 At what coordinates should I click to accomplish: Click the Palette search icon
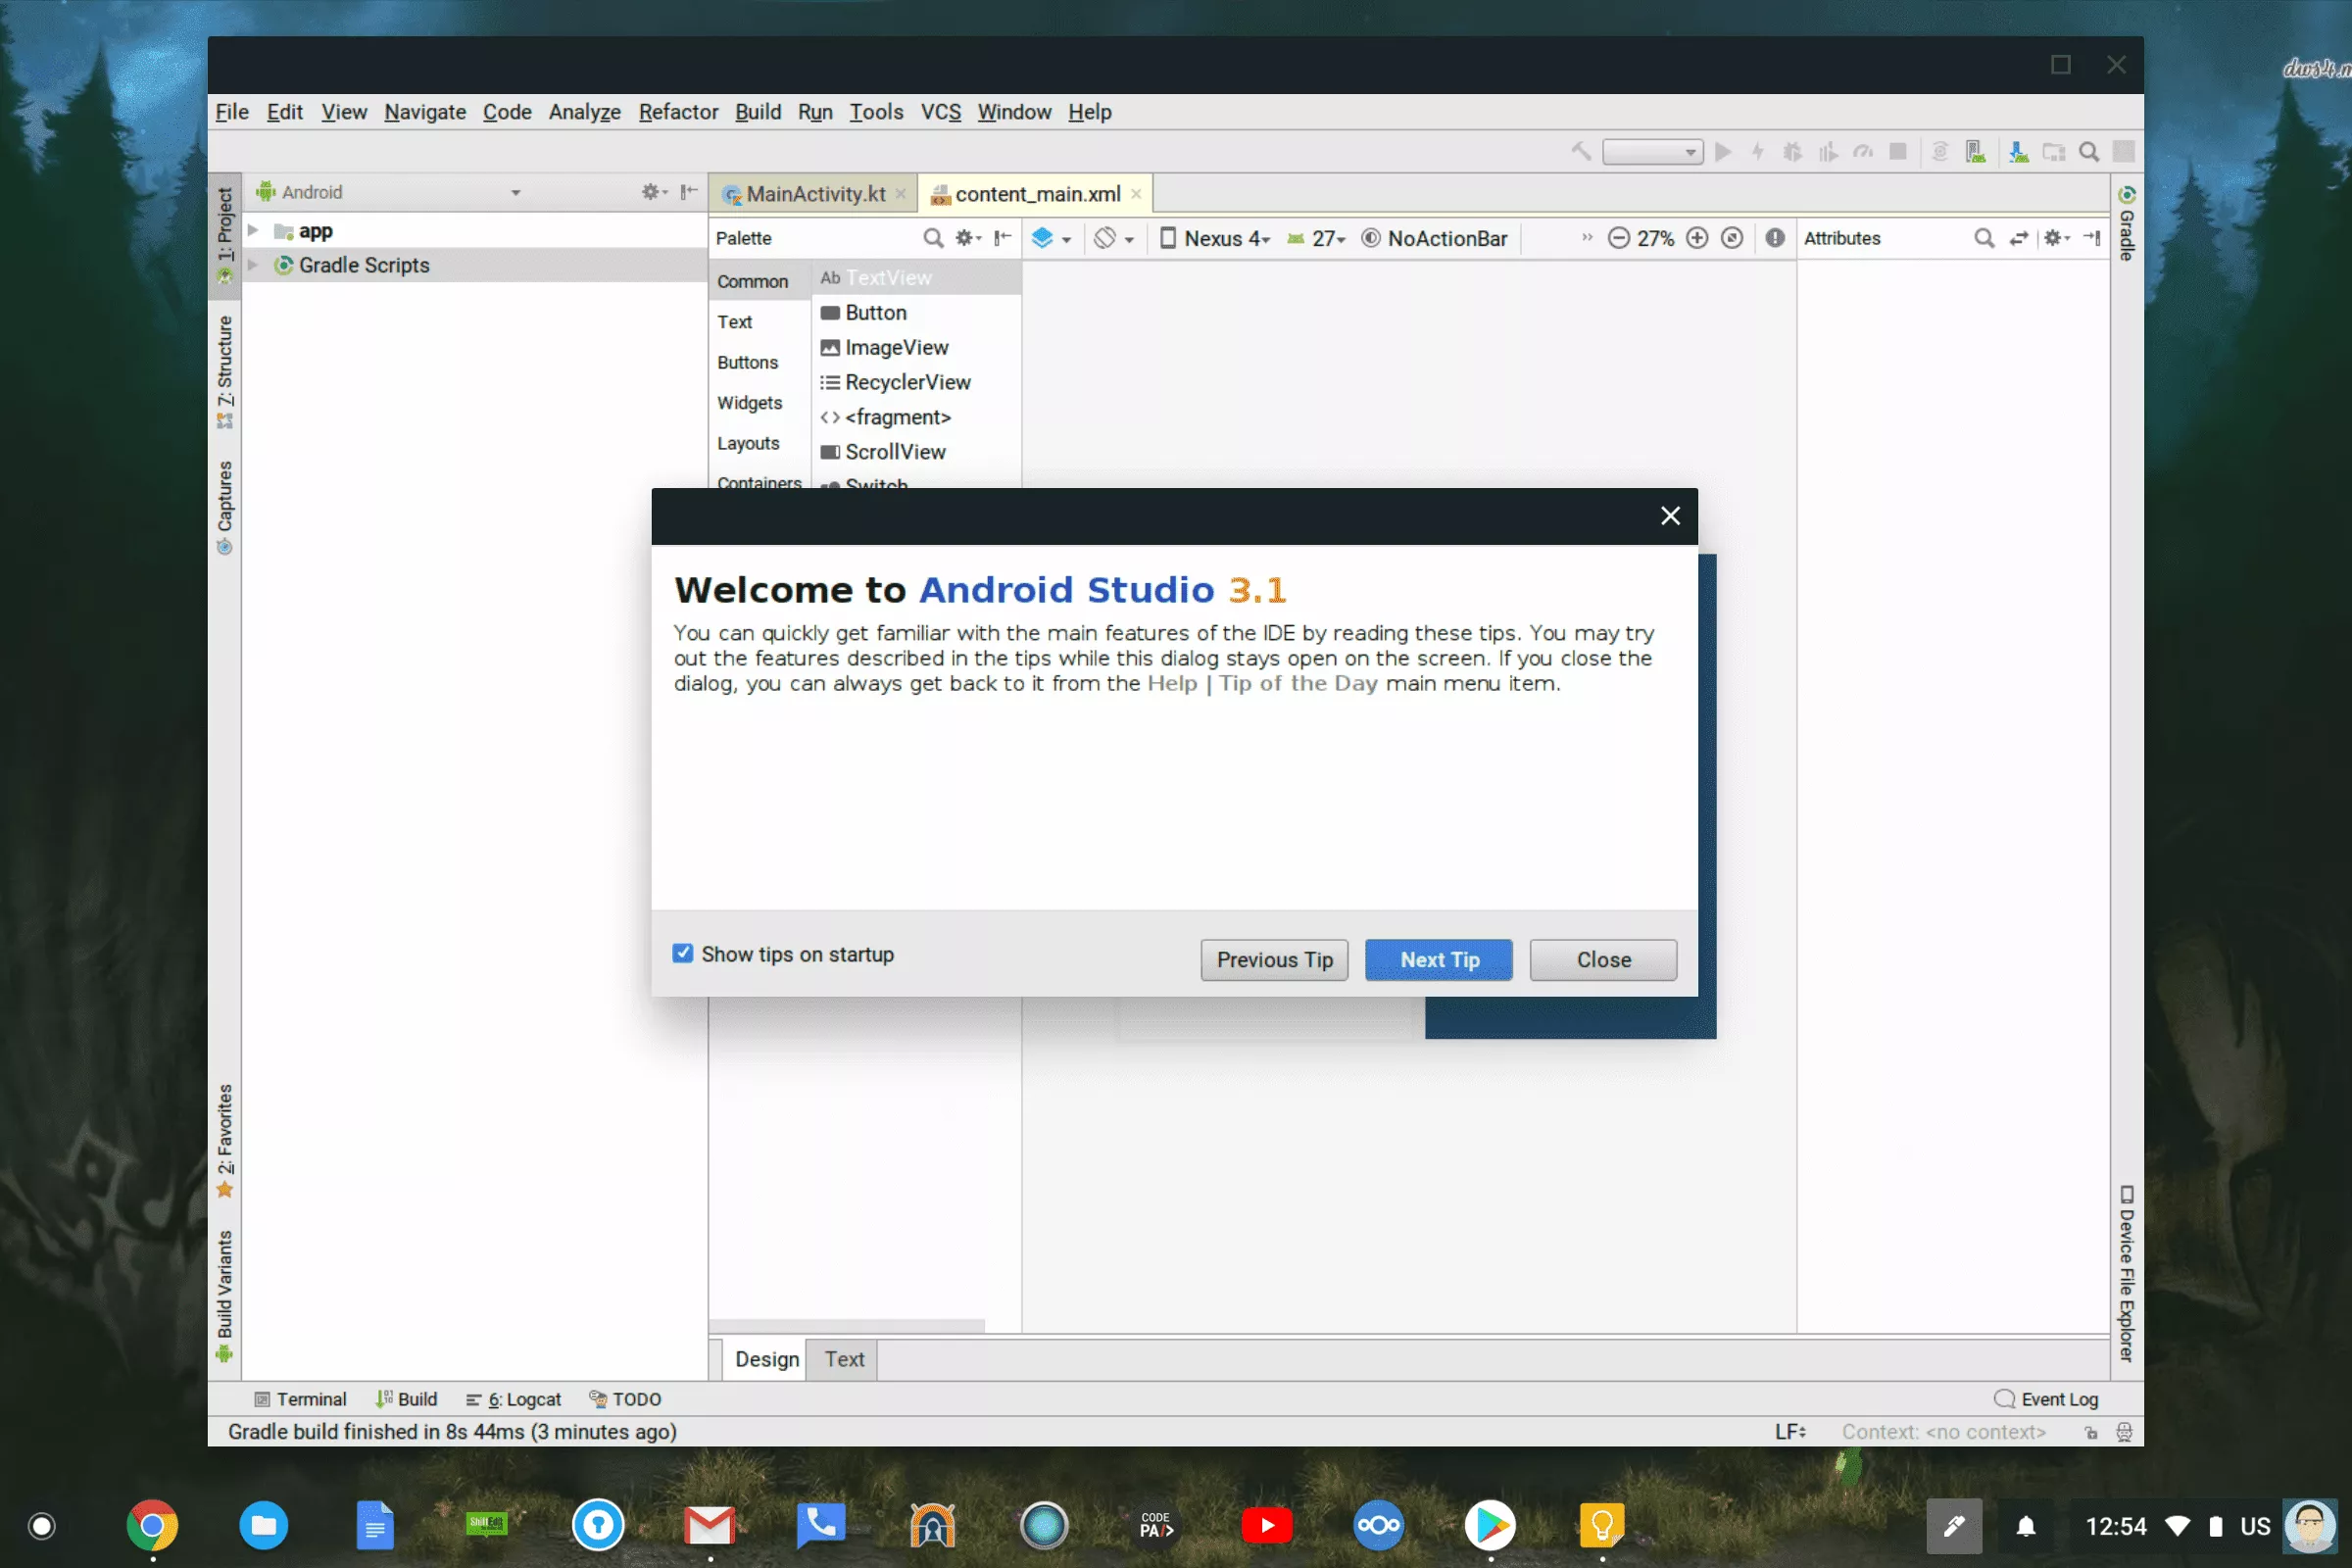[x=932, y=238]
